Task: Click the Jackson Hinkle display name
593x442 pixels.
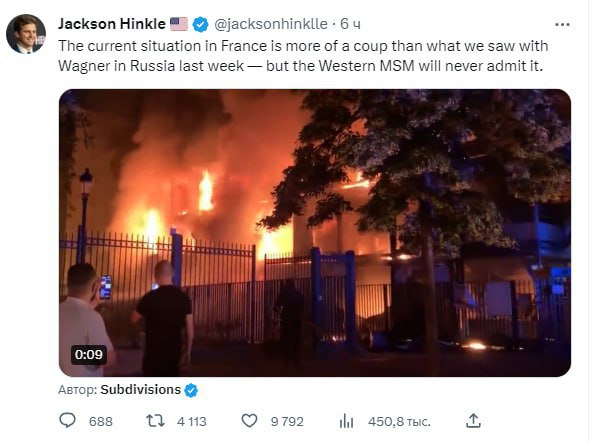Action: tap(112, 24)
